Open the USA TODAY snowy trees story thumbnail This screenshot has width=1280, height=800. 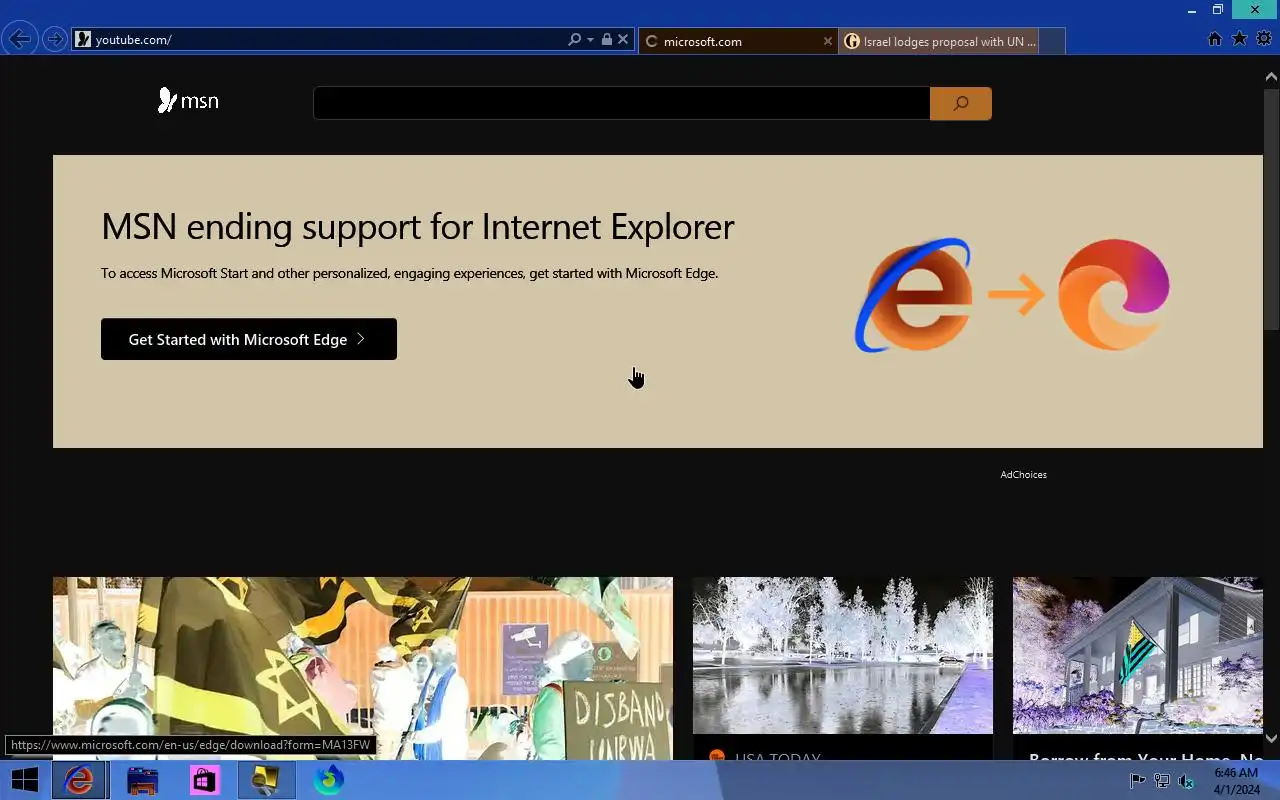tap(843, 655)
